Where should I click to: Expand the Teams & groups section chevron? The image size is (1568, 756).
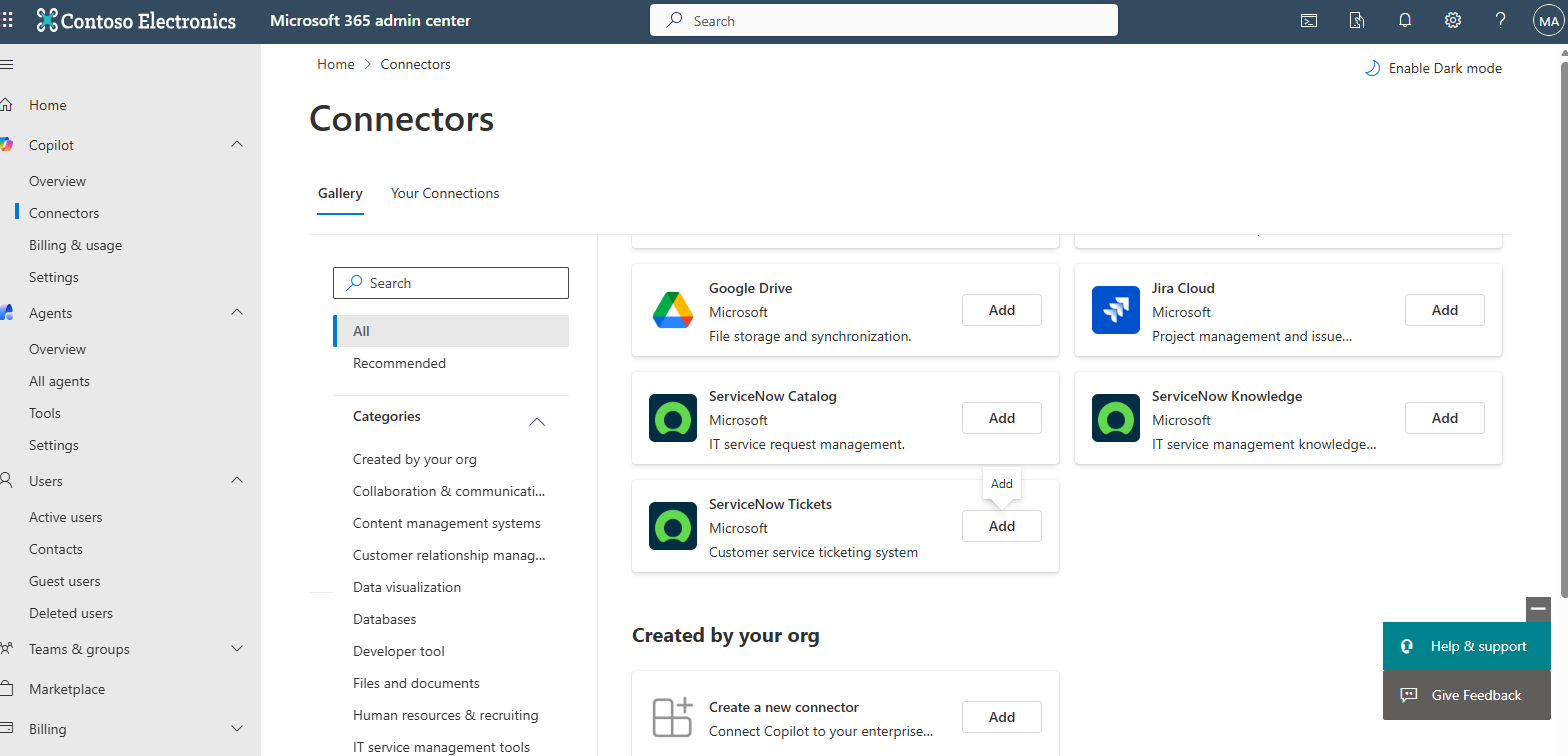tap(237, 649)
